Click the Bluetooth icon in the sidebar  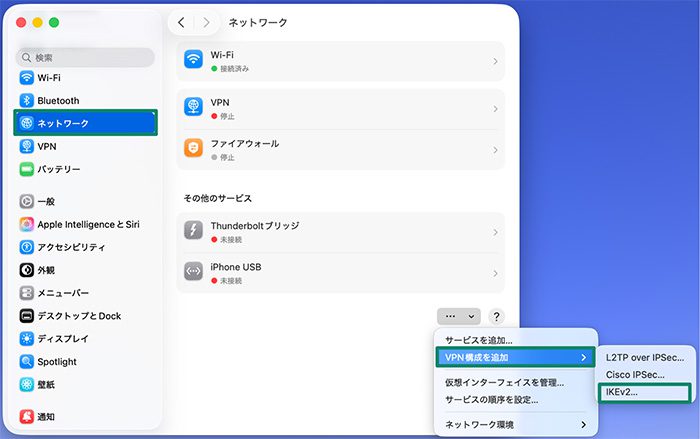tap(27, 100)
